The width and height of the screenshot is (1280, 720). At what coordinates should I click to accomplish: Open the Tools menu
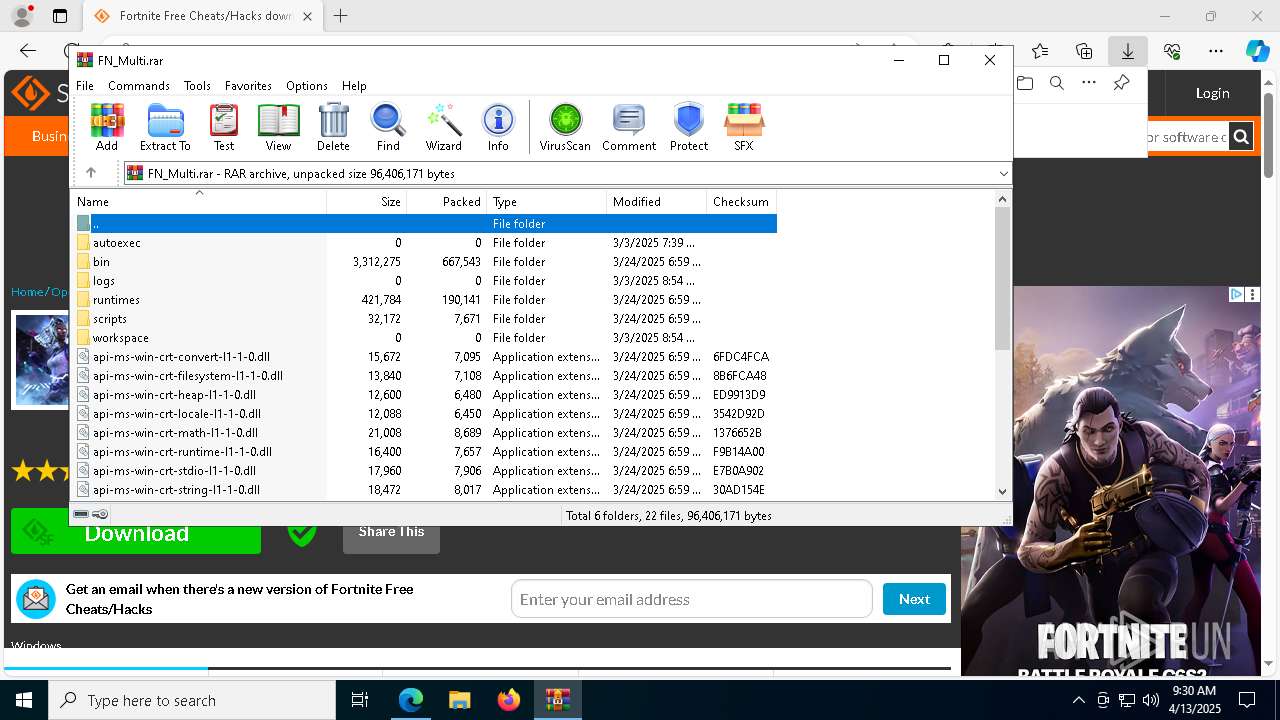197,86
